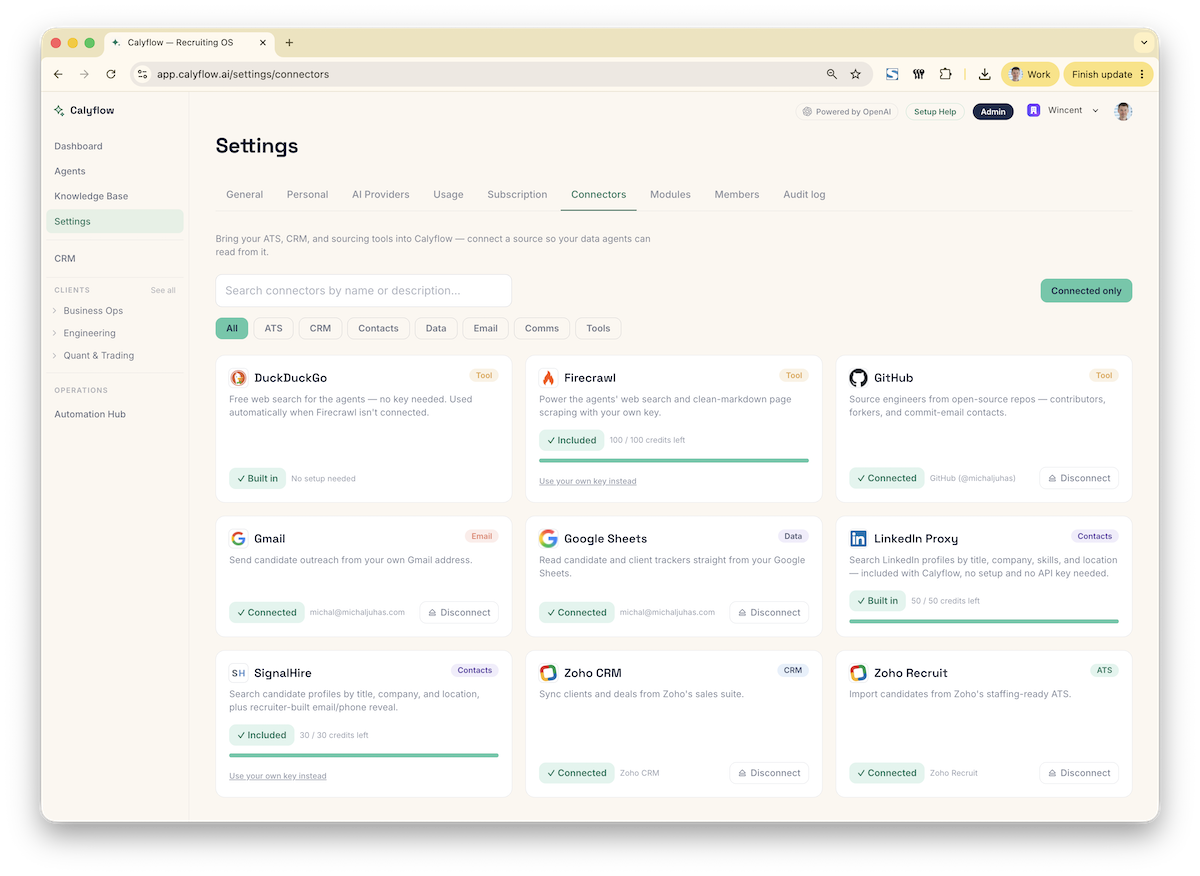Disconnect the Zoho CRM connector

coord(769,773)
